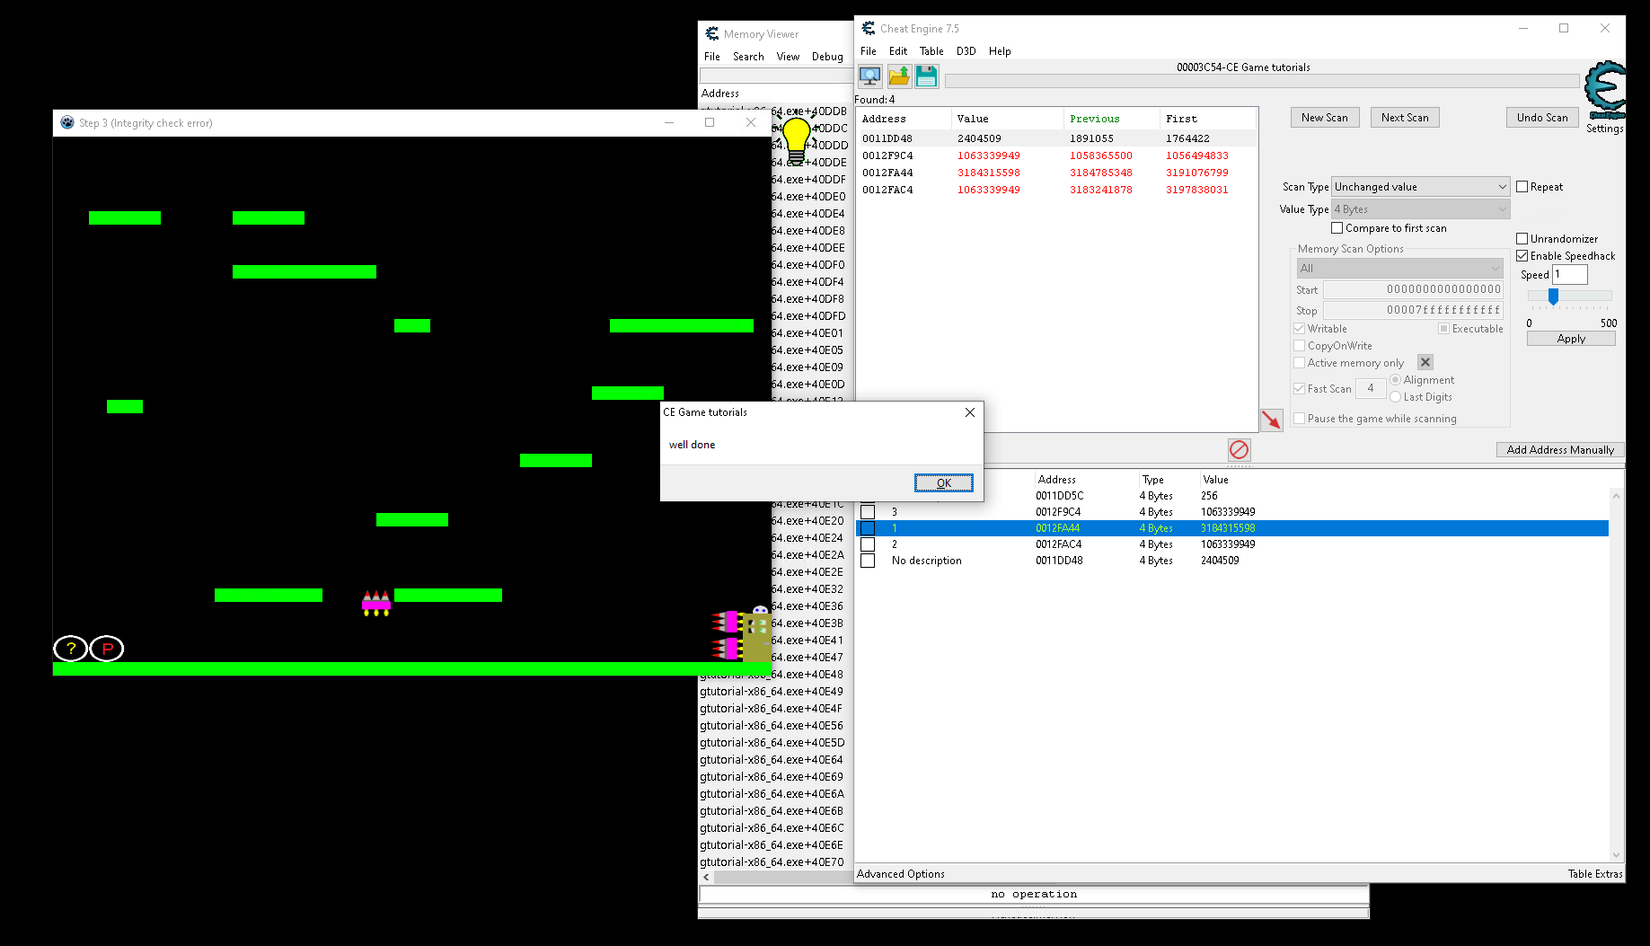Click the Speed value input field
Screen dimensions: 1650x946
click(1569, 275)
